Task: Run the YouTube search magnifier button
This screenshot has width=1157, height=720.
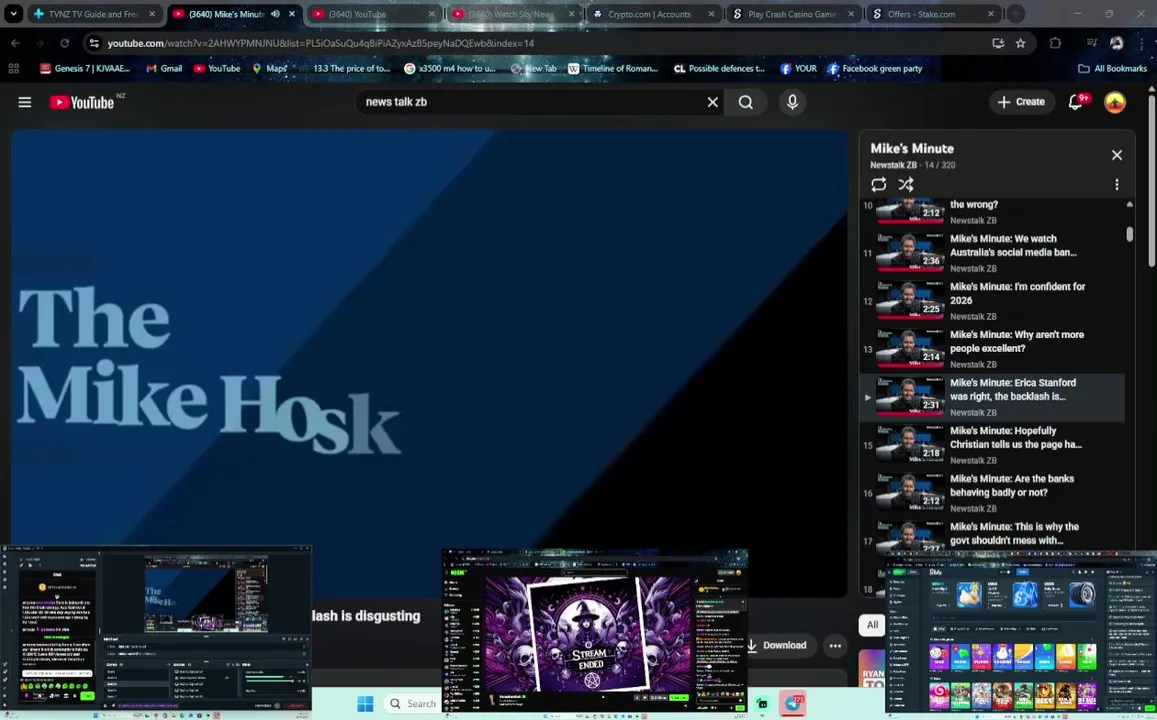Action: point(746,102)
